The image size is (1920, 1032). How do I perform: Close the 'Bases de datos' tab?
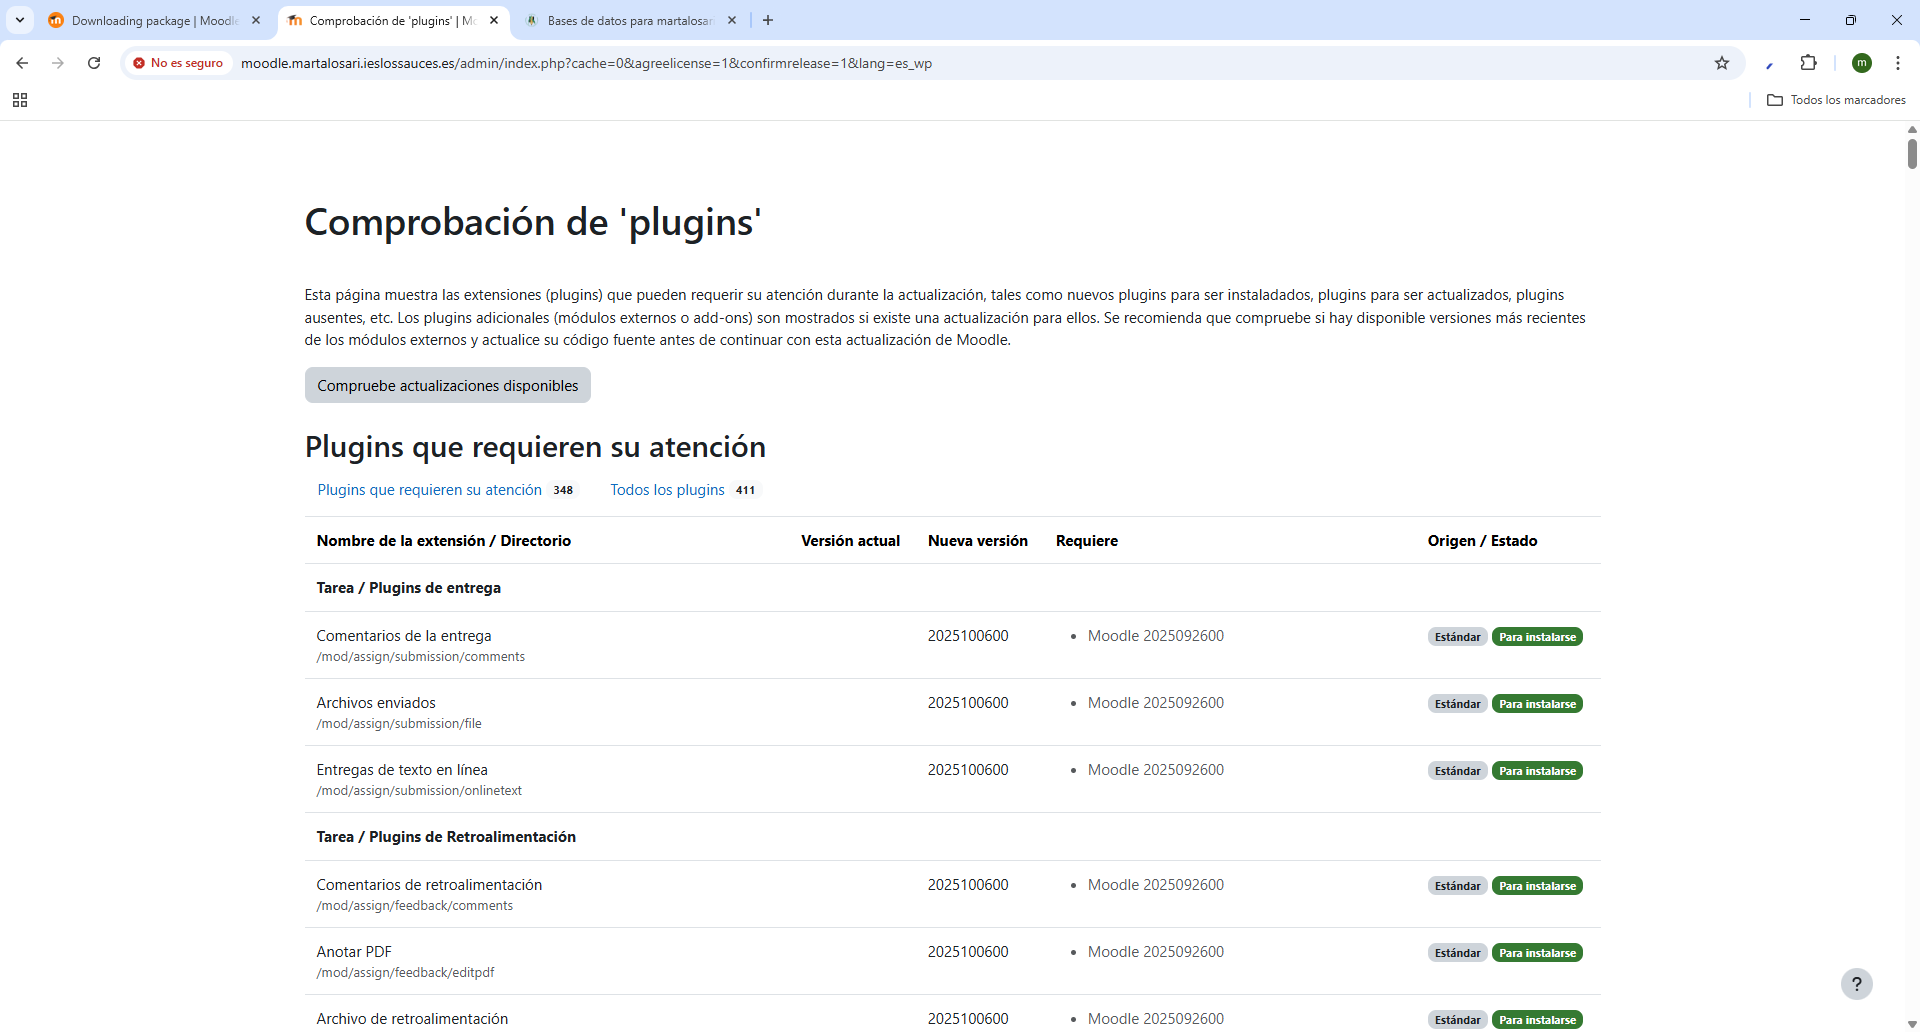[732, 20]
